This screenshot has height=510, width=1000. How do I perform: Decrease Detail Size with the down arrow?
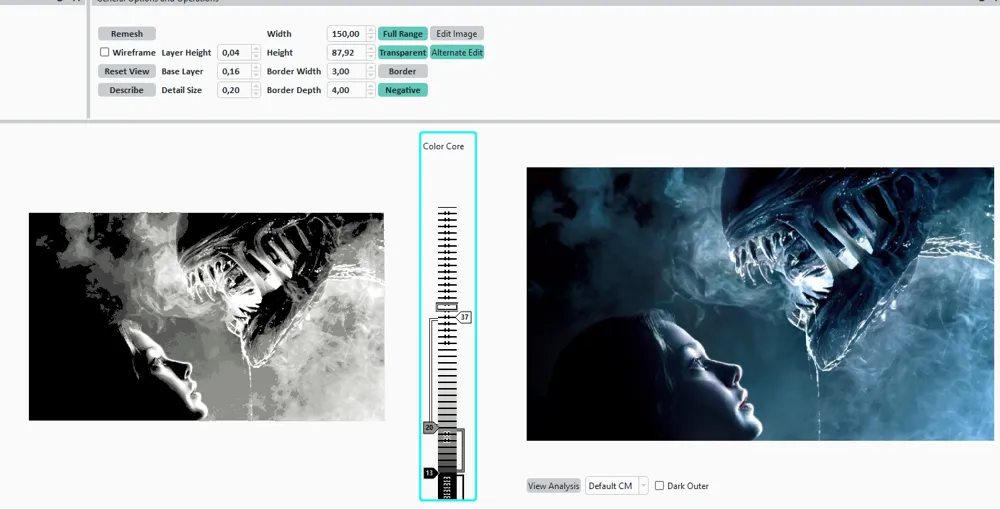(256, 94)
